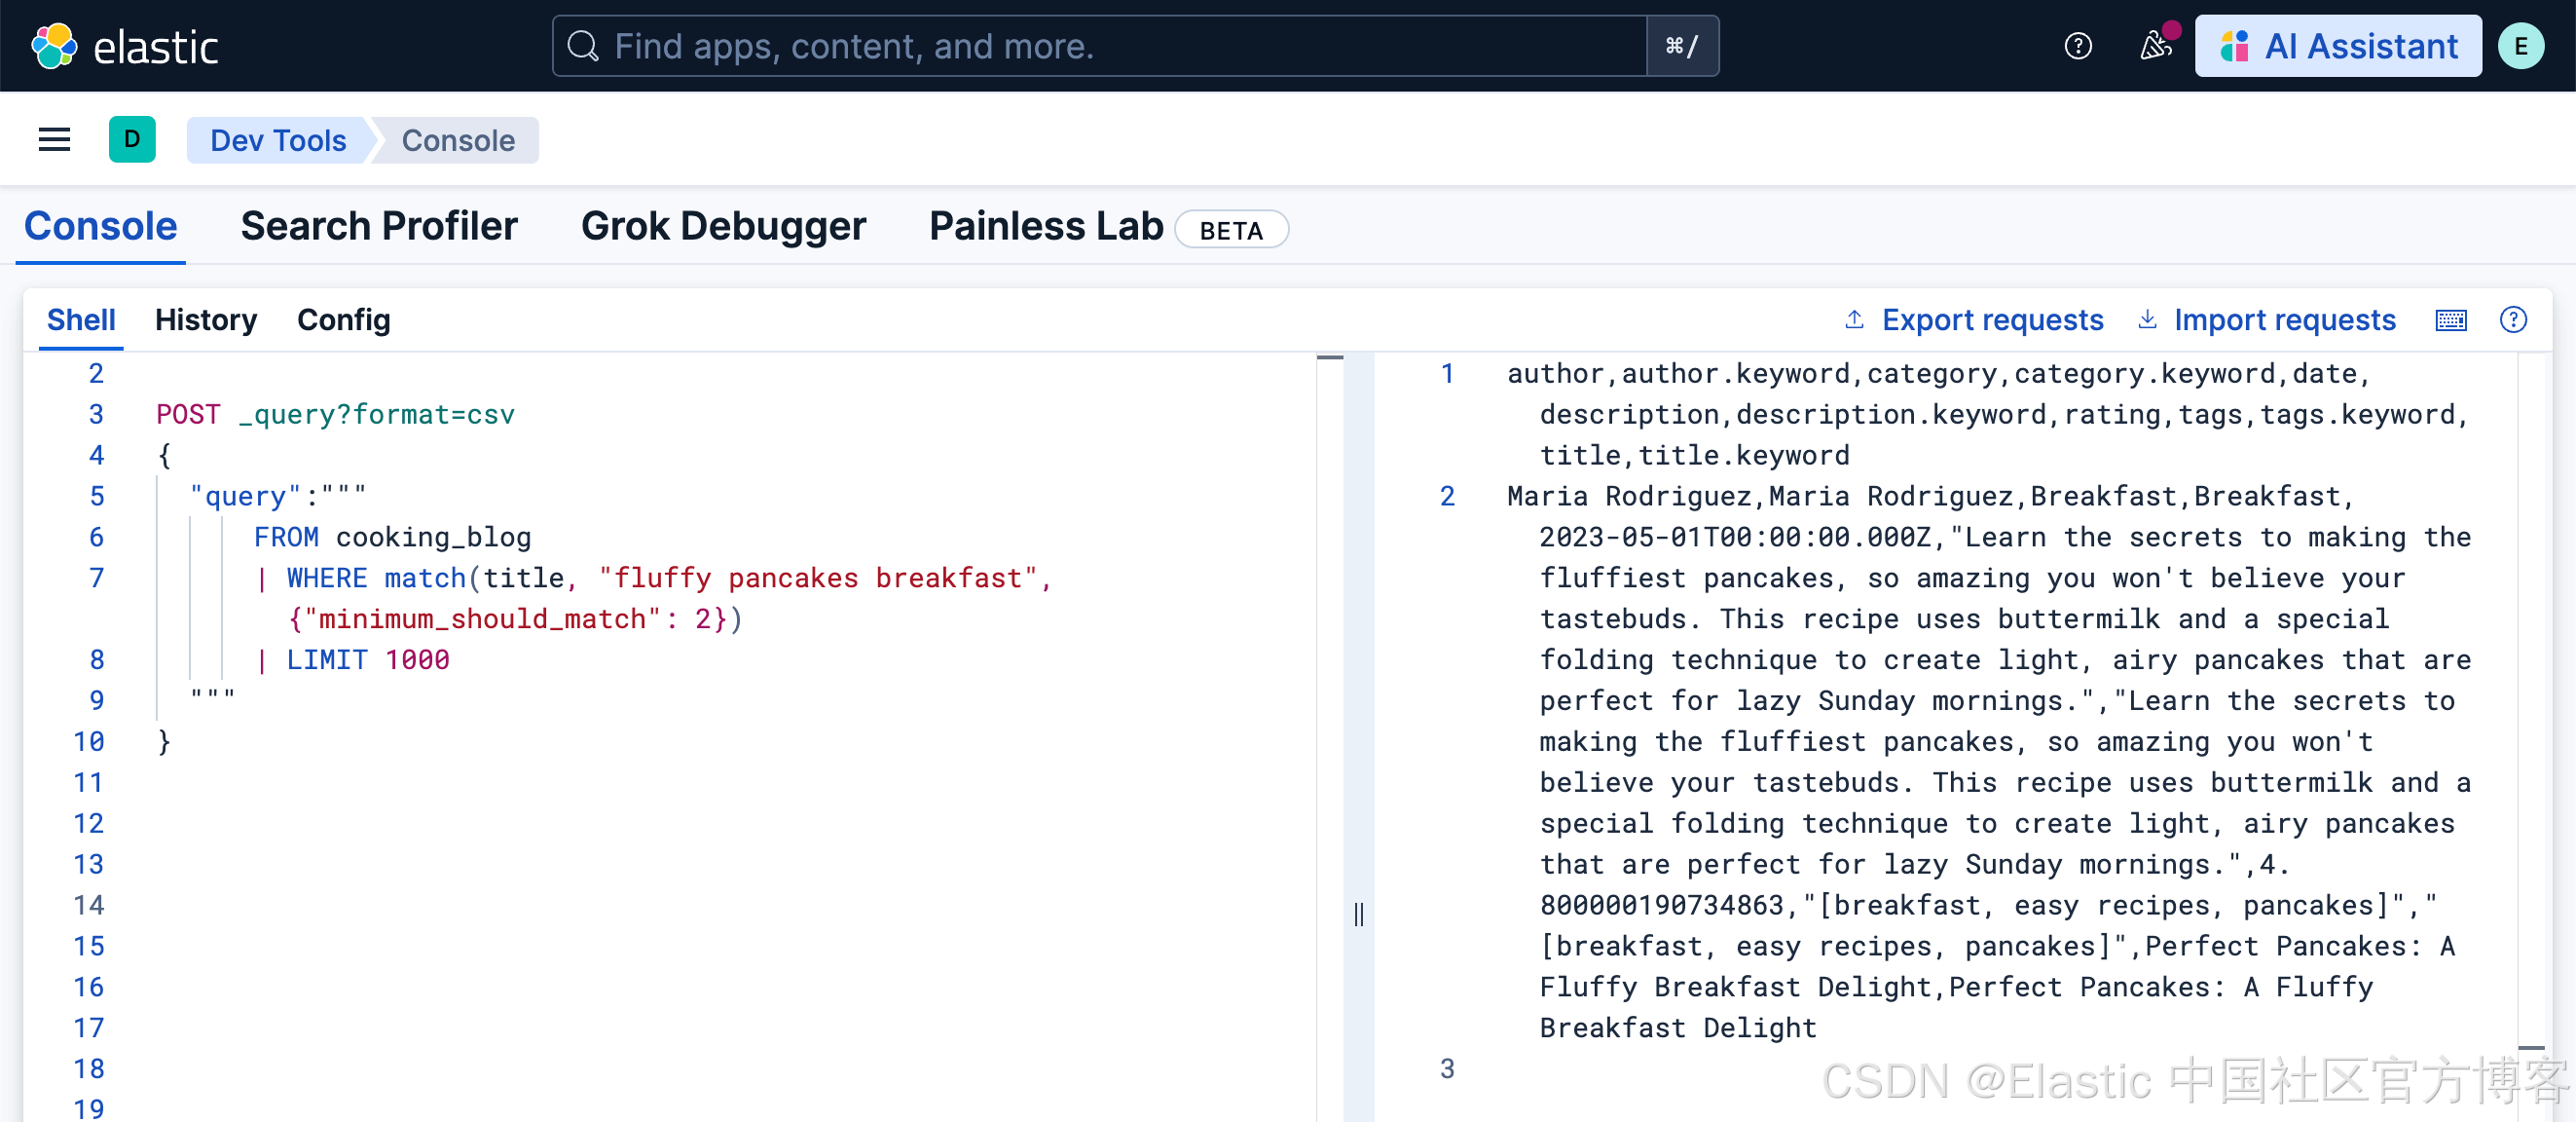The width and height of the screenshot is (2576, 1122).
Task: Open the newsfeed notifications icon
Action: tap(2154, 46)
